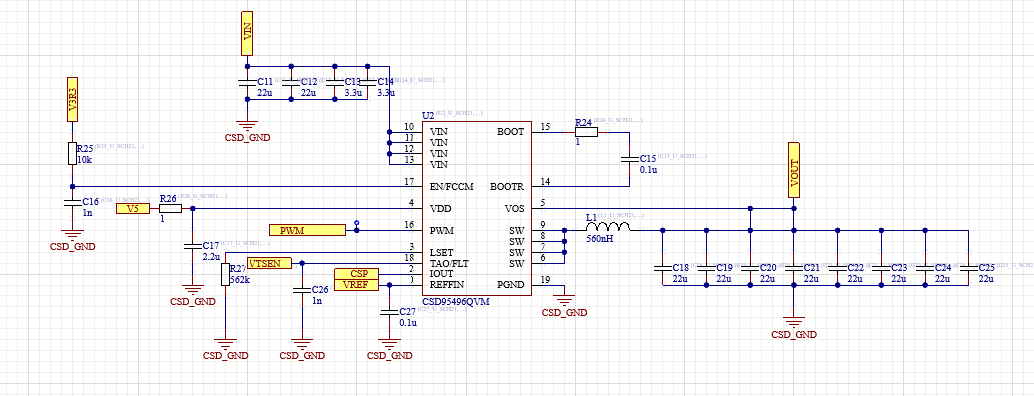This screenshot has width=1034, height=396.
Task: Select the output capacitor C18 symbol
Action: pyautogui.click(x=663, y=268)
